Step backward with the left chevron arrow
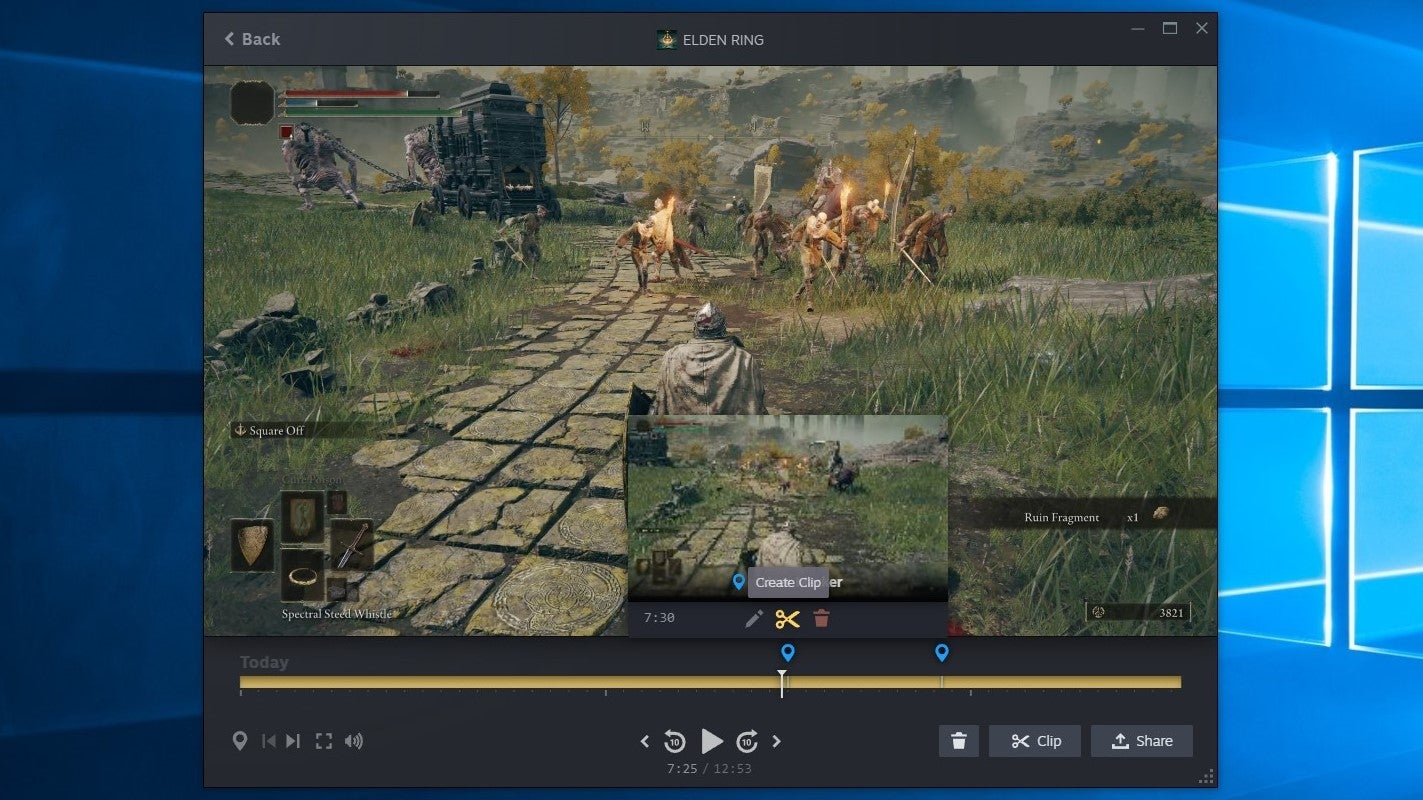This screenshot has height=800, width=1423. coord(645,741)
